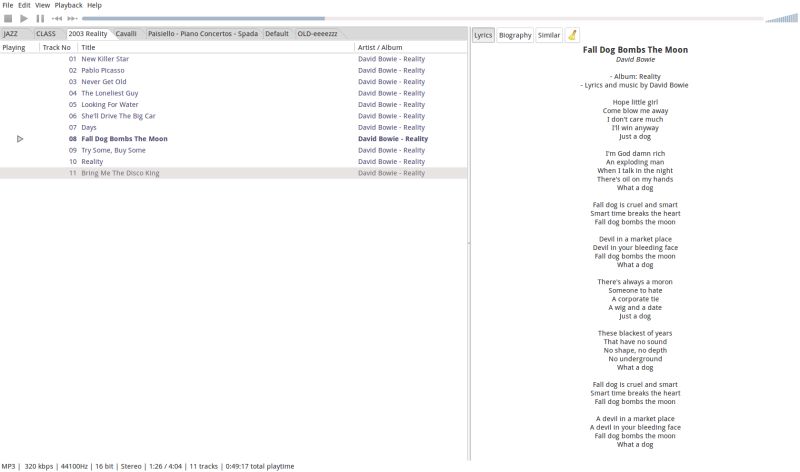
Task: Open the Help menu
Action: (x=94, y=5)
